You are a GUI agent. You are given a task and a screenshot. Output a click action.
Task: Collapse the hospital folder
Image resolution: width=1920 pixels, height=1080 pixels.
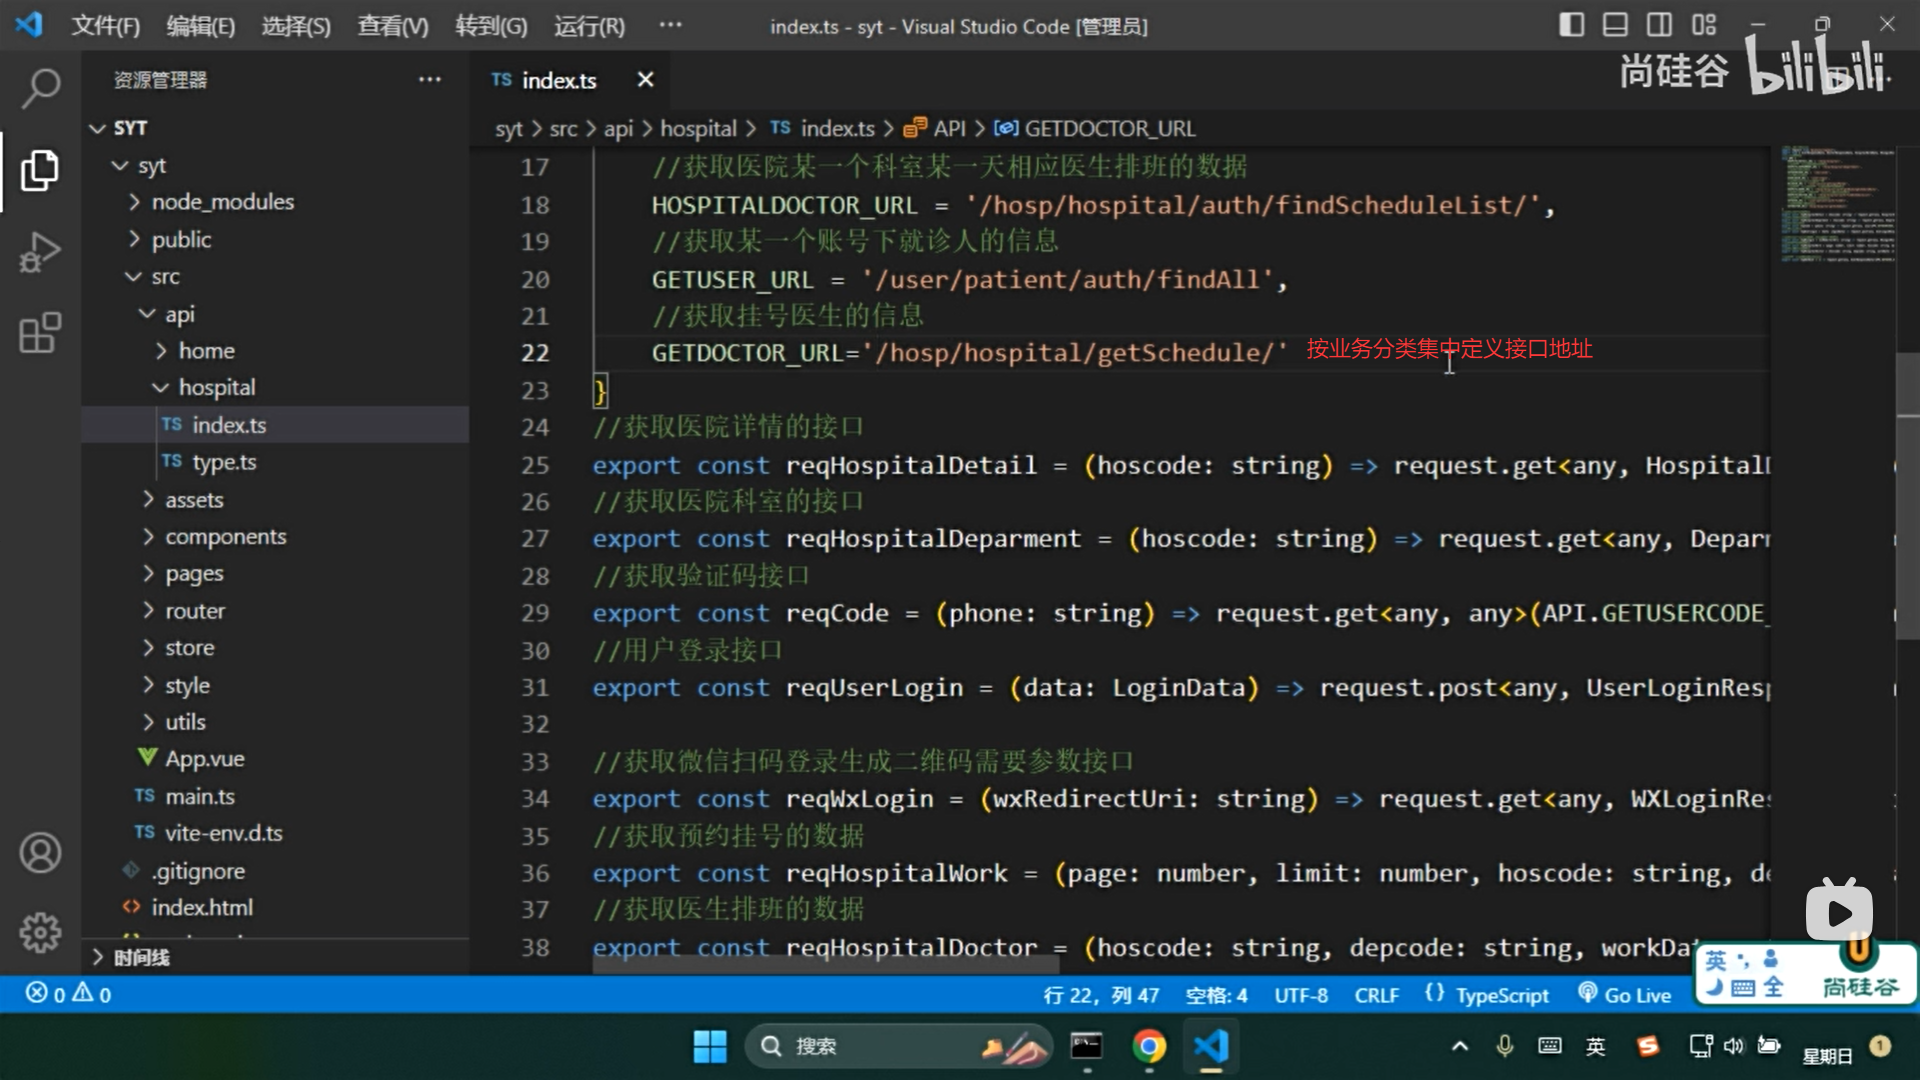pos(216,387)
